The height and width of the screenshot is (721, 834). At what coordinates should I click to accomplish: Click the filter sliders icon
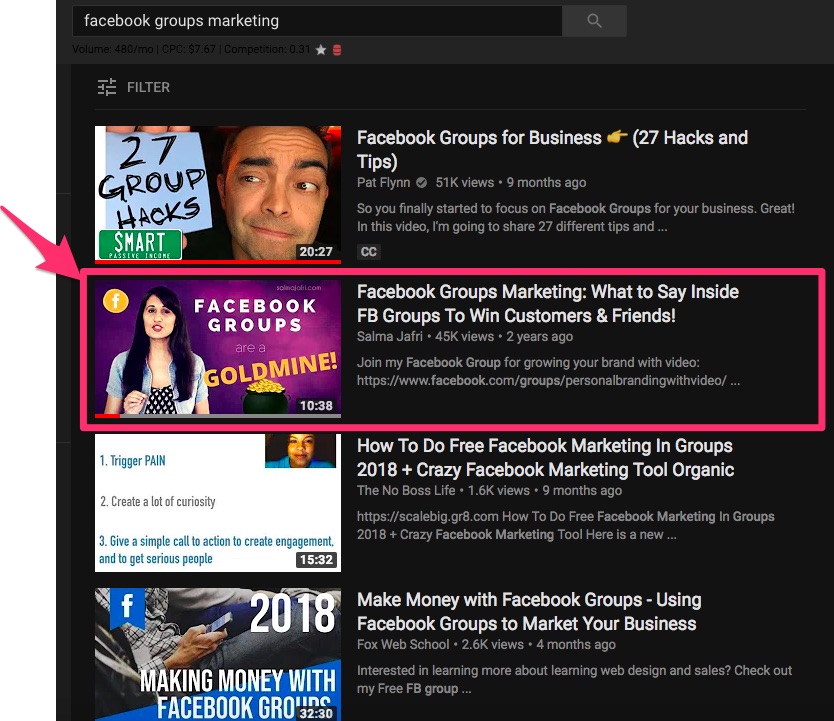coord(107,87)
